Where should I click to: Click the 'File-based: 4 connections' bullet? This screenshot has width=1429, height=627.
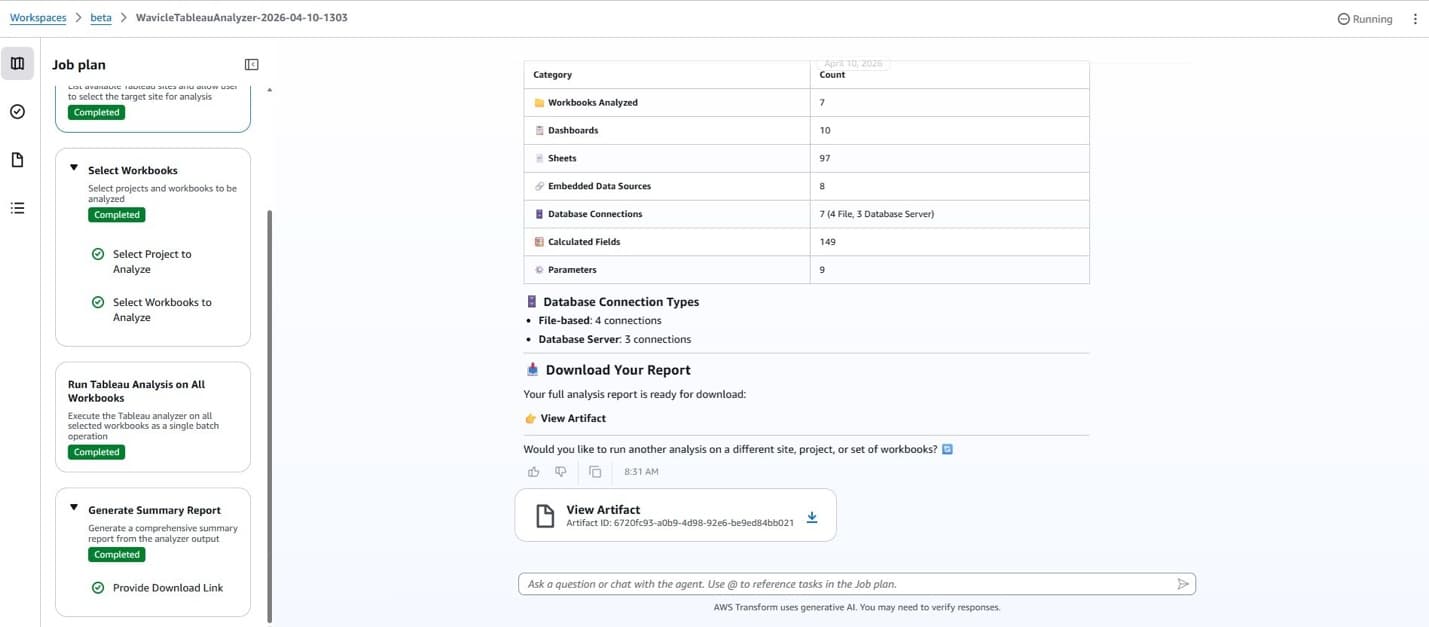pos(600,321)
